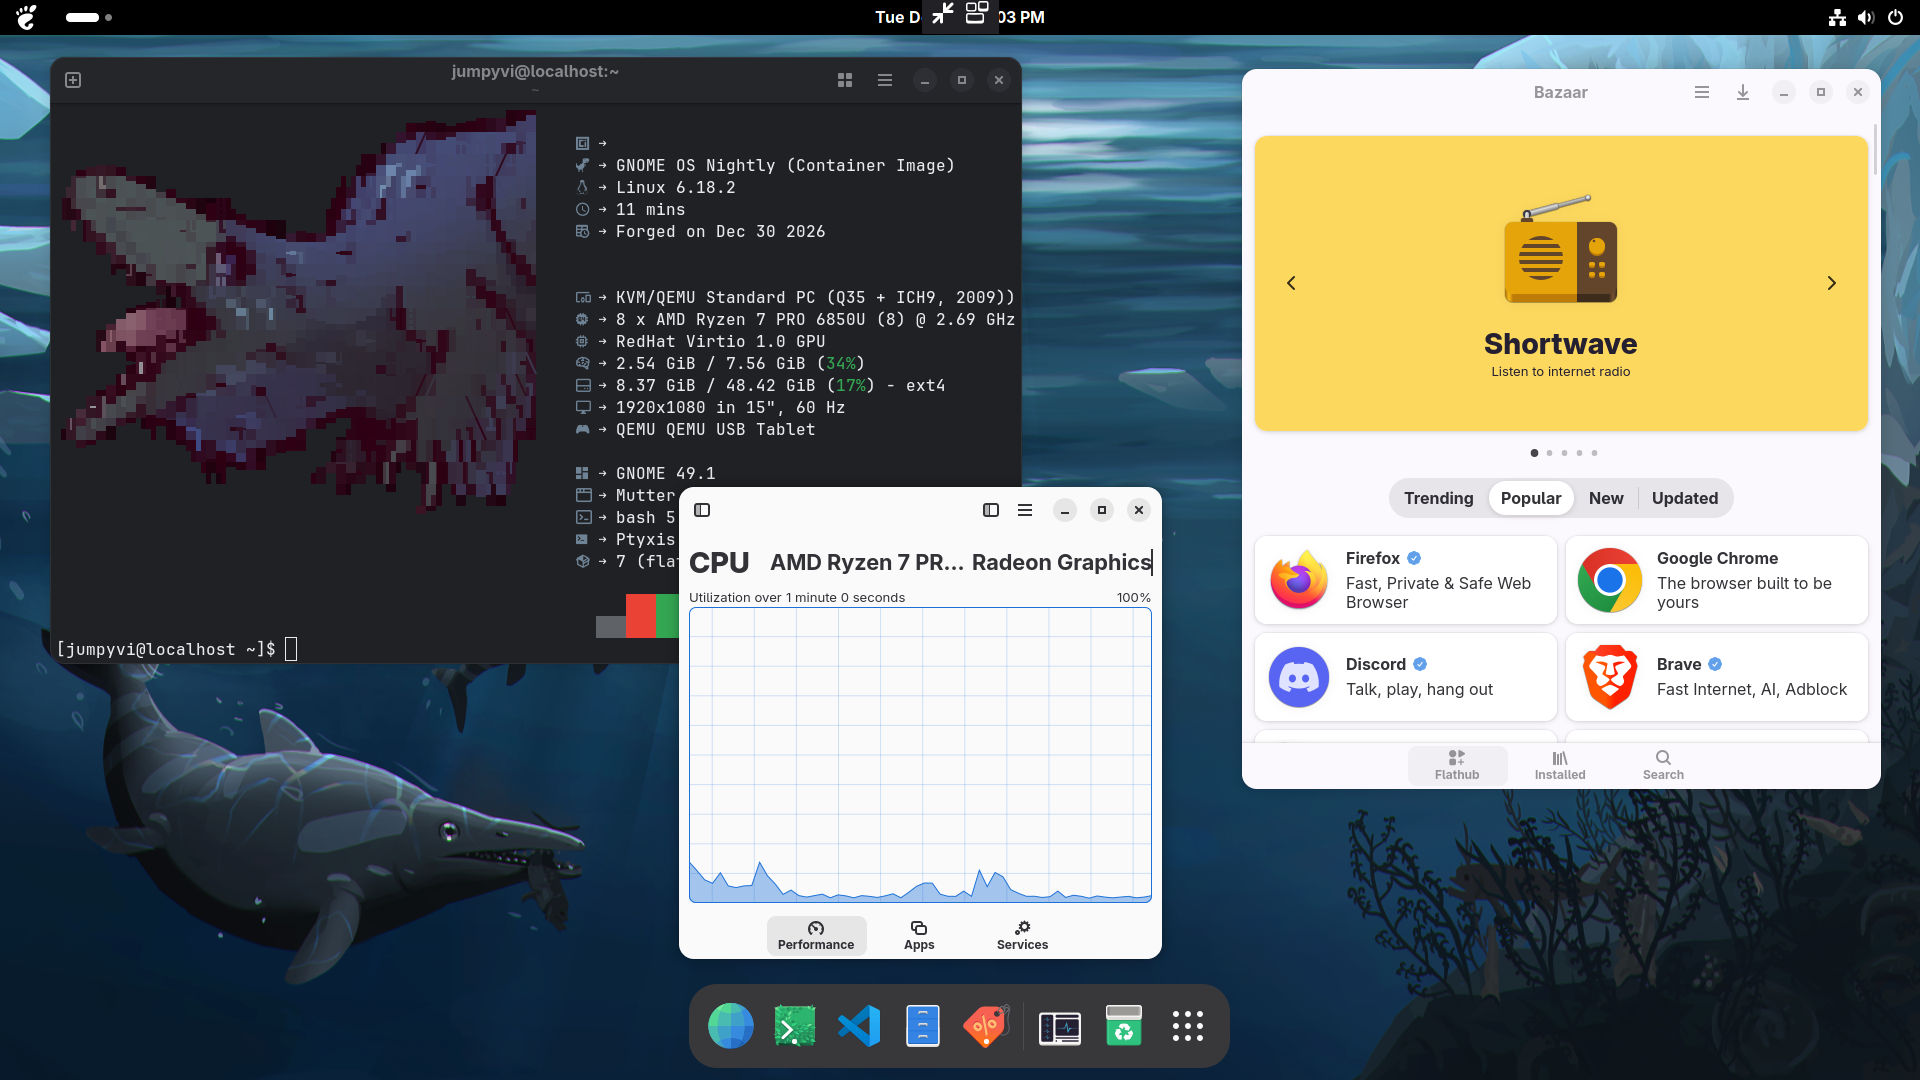
Task: Launch GNOME Web browser from the dock
Action: point(730,1025)
